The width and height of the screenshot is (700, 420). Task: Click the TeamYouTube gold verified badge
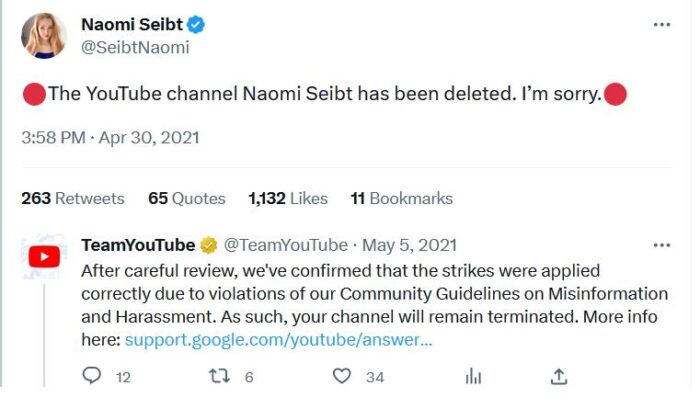click(208, 245)
